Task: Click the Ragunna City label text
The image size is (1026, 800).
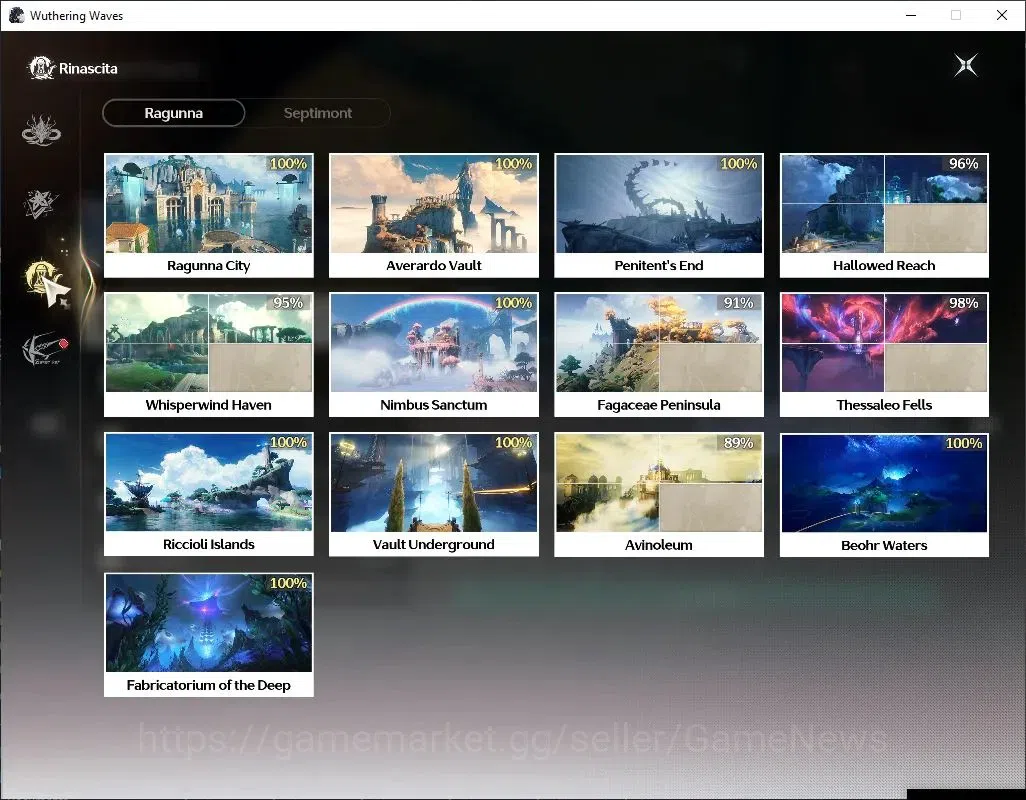Action: tap(209, 265)
